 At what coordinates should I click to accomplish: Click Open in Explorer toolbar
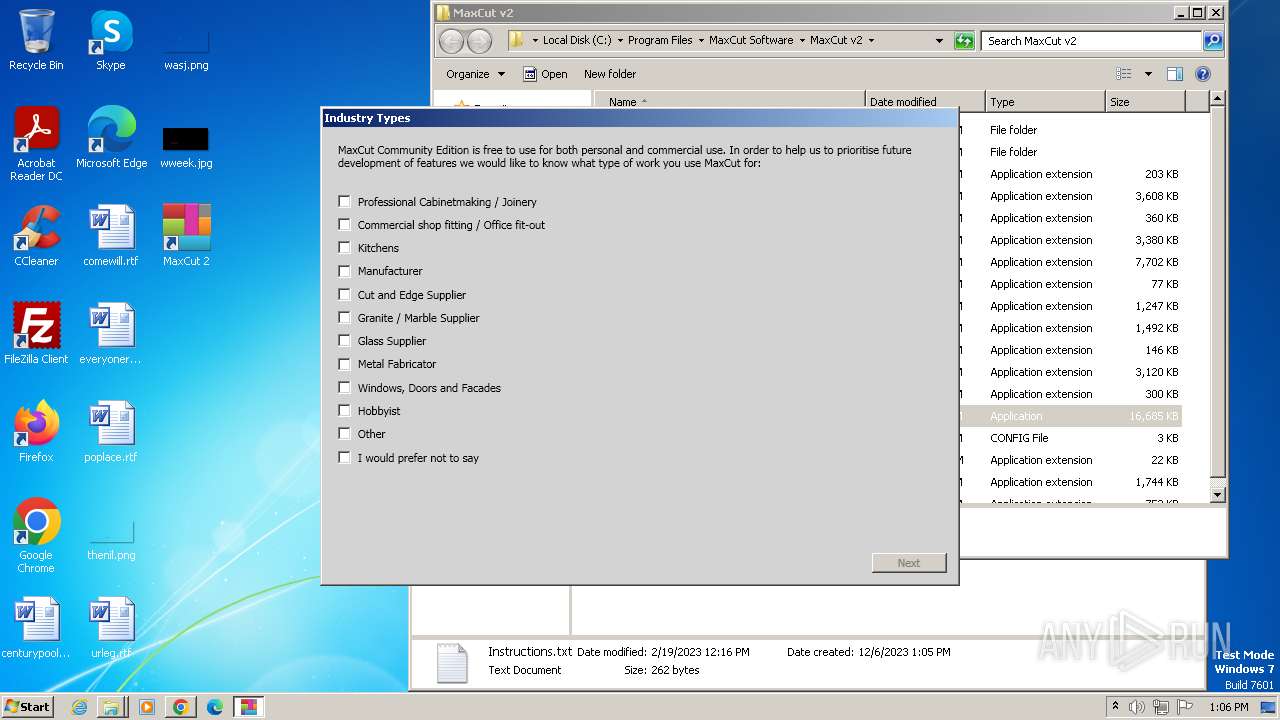(x=545, y=74)
